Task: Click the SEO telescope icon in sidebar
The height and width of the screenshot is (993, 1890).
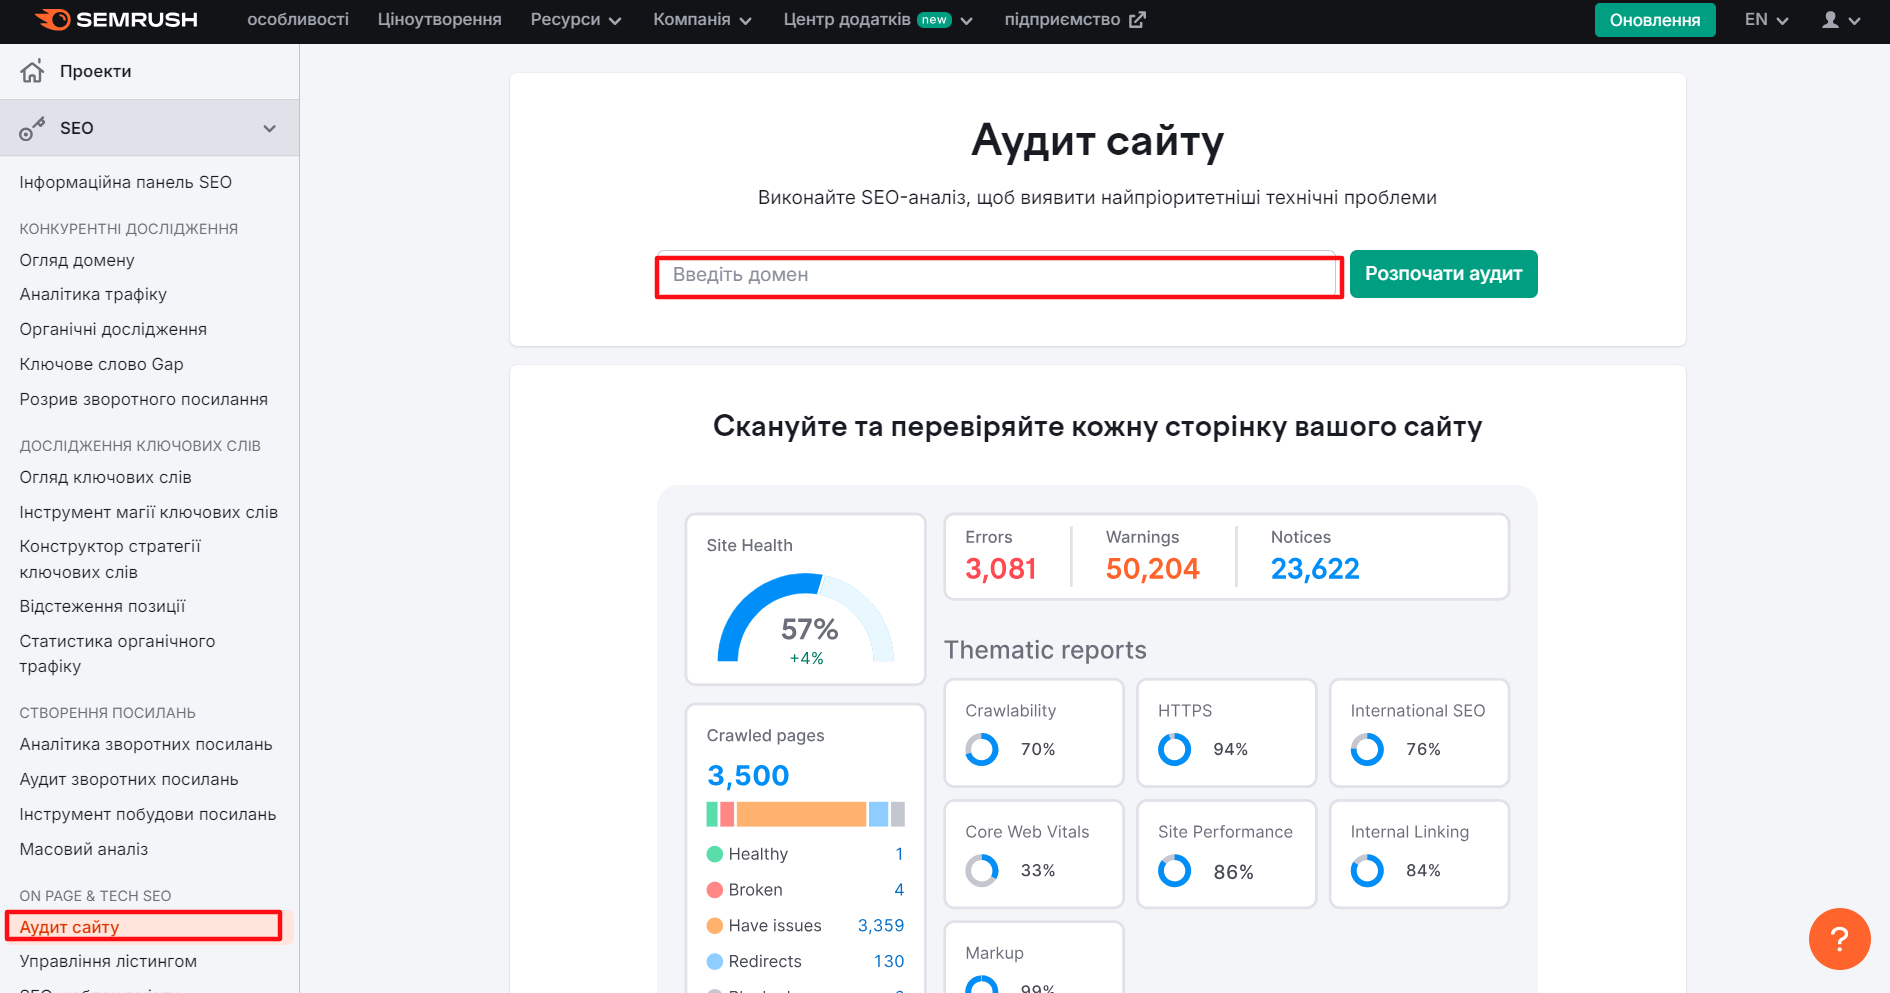Action: [33, 128]
